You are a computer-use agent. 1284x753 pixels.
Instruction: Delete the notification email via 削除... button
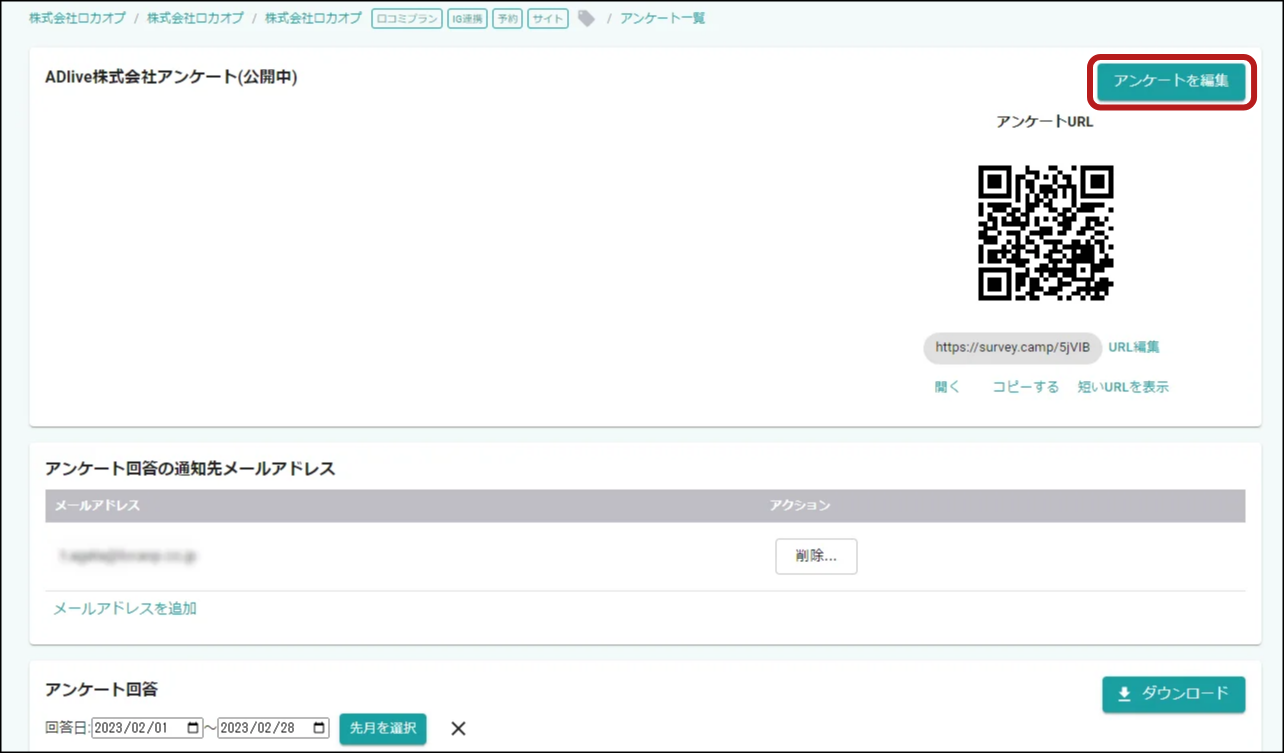click(x=816, y=557)
